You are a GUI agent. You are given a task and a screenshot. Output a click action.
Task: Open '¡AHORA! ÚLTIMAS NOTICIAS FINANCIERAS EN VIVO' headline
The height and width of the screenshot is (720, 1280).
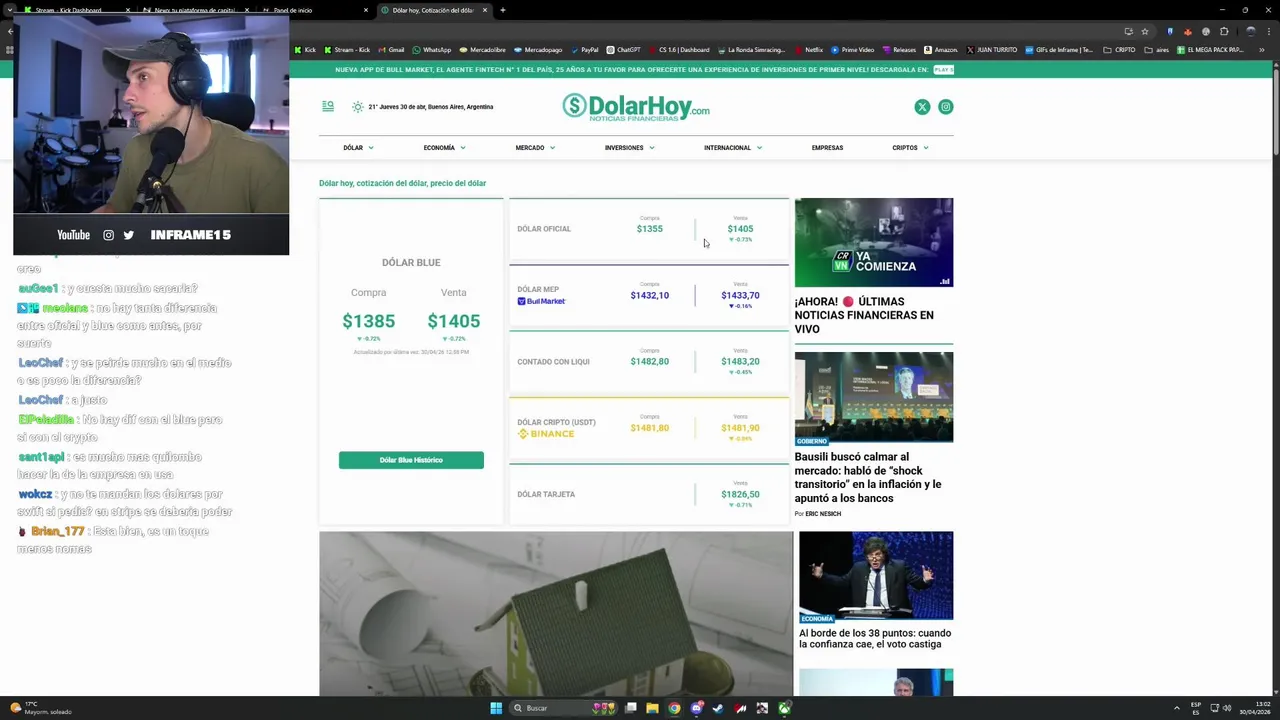click(865, 315)
